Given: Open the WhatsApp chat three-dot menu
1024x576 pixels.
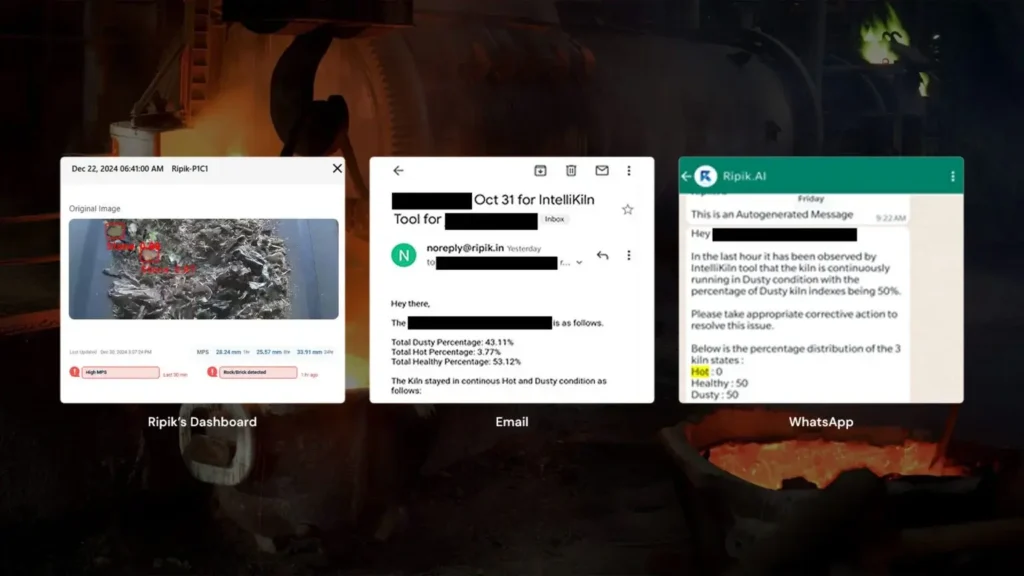Looking at the screenshot, I should pyautogui.click(x=952, y=176).
